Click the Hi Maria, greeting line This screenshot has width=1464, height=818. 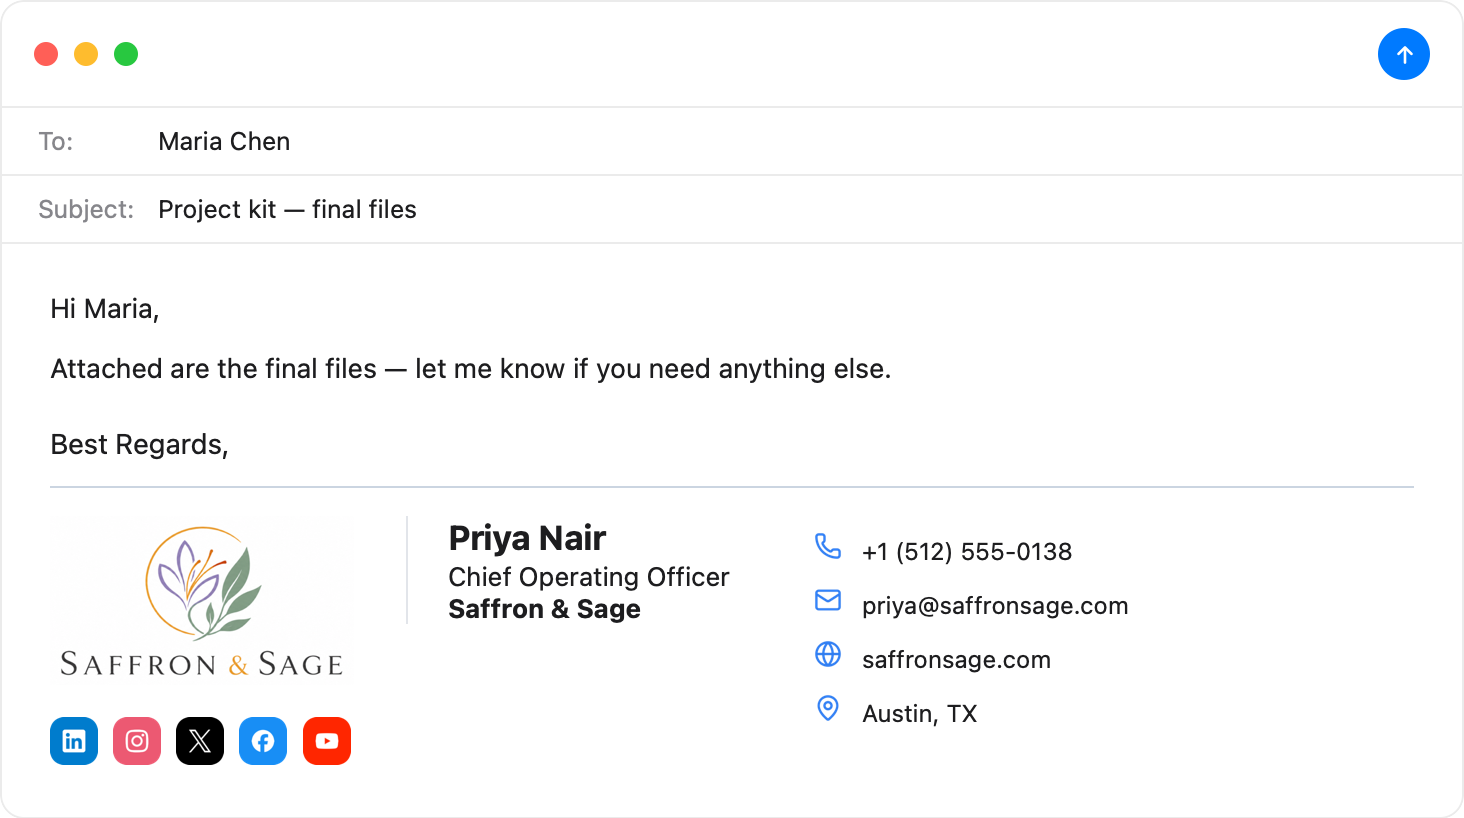105,309
